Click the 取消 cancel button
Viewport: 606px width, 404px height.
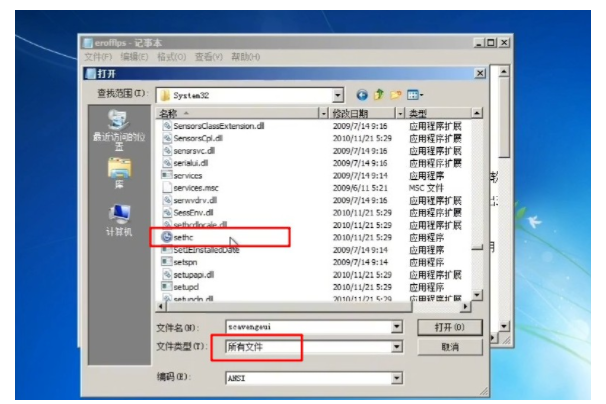tap(449, 346)
